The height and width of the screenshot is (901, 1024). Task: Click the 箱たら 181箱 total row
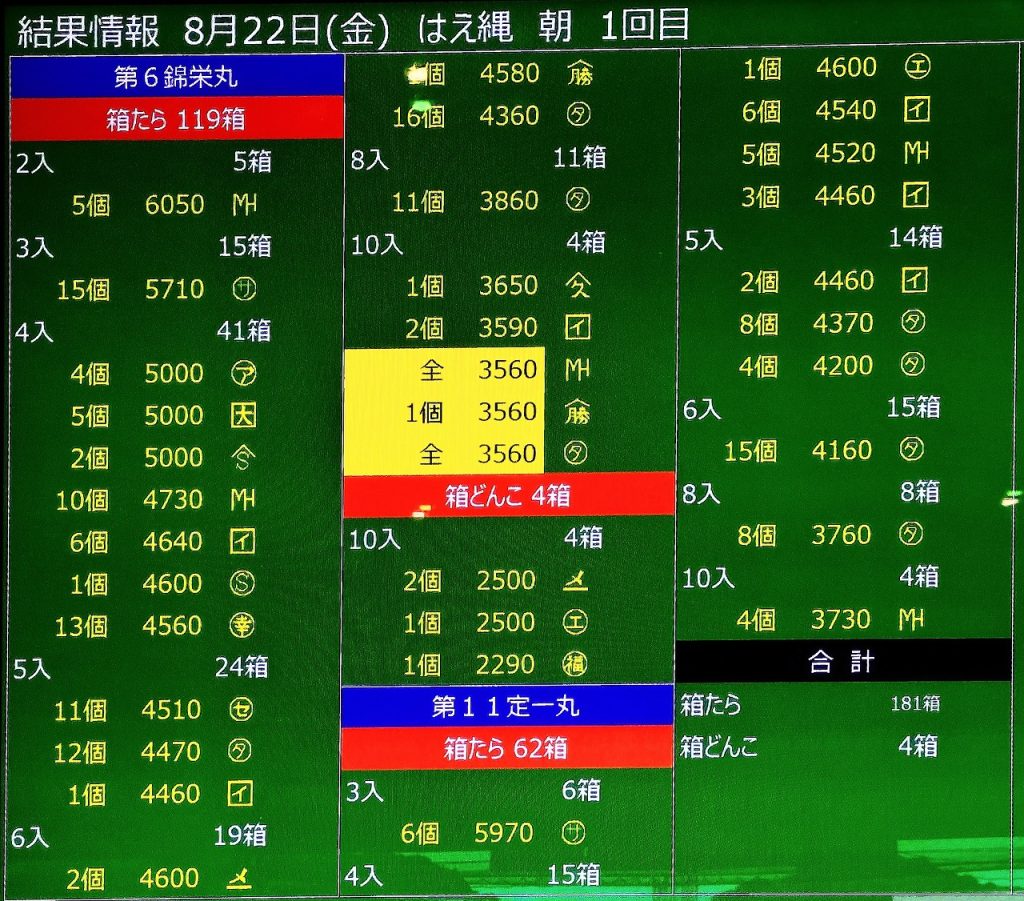point(810,704)
